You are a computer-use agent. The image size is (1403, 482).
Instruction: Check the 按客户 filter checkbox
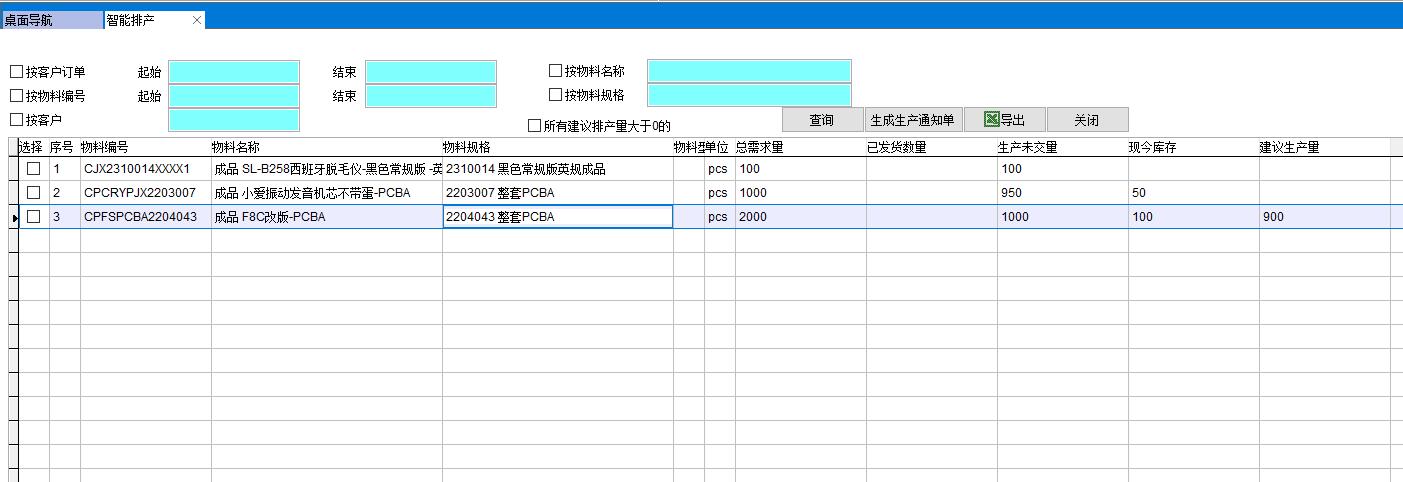[x=16, y=120]
